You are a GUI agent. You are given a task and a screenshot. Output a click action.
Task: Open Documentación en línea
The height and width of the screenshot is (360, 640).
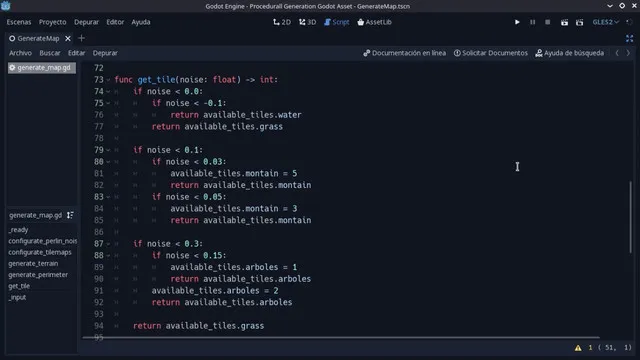[x=404, y=53]
